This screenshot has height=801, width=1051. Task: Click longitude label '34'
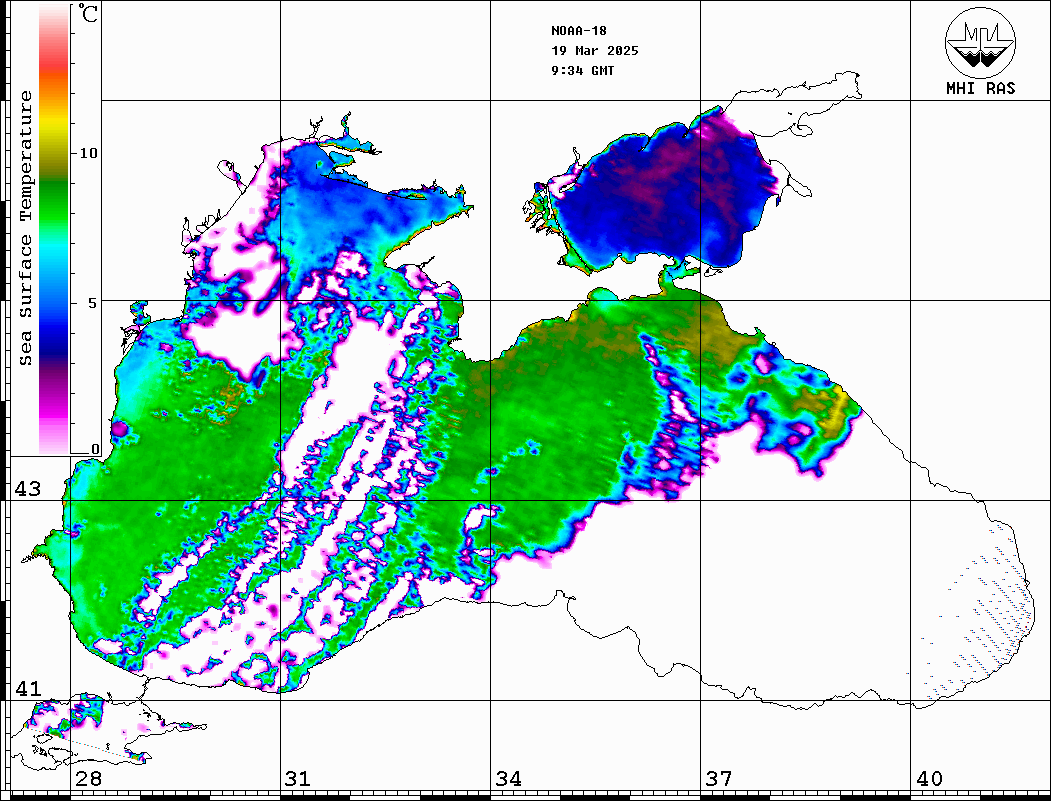(x=508, y=779)
